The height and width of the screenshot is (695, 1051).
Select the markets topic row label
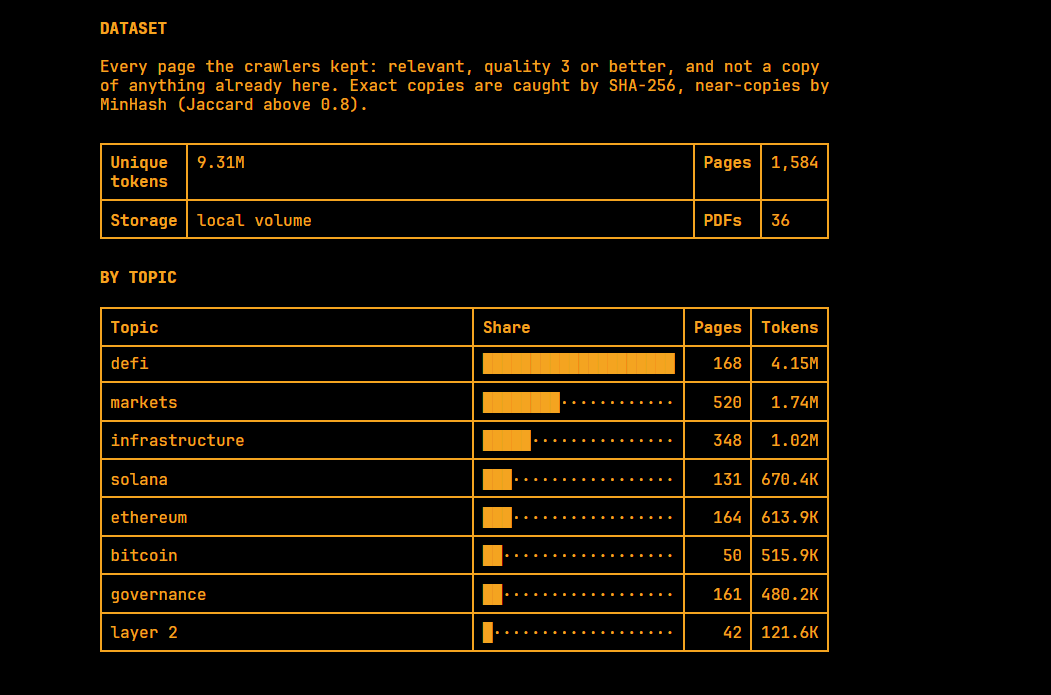pyautogui.click(x=143, y=402)
